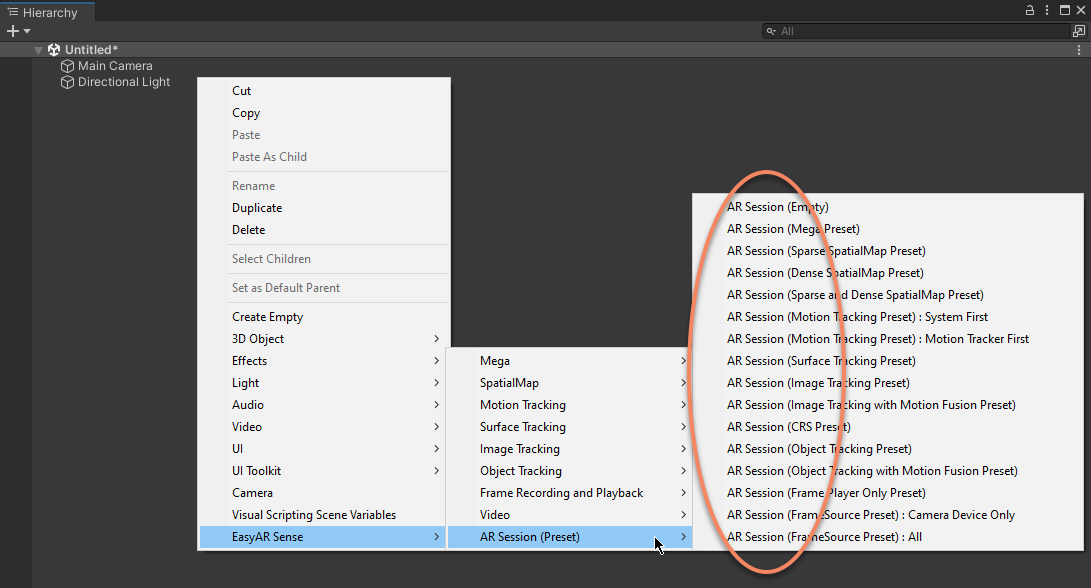Select Create Empty from context menu

[267, 317]
